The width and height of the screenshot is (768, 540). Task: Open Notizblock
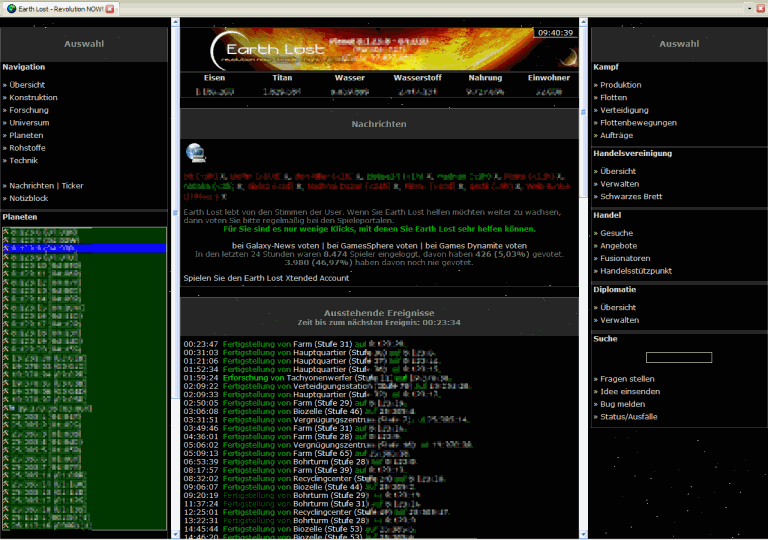pos(28,198)
